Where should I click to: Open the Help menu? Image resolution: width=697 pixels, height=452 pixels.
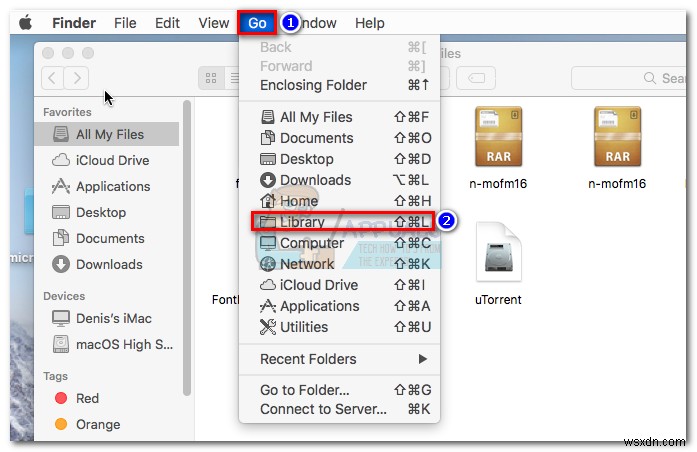pos(369,23)
